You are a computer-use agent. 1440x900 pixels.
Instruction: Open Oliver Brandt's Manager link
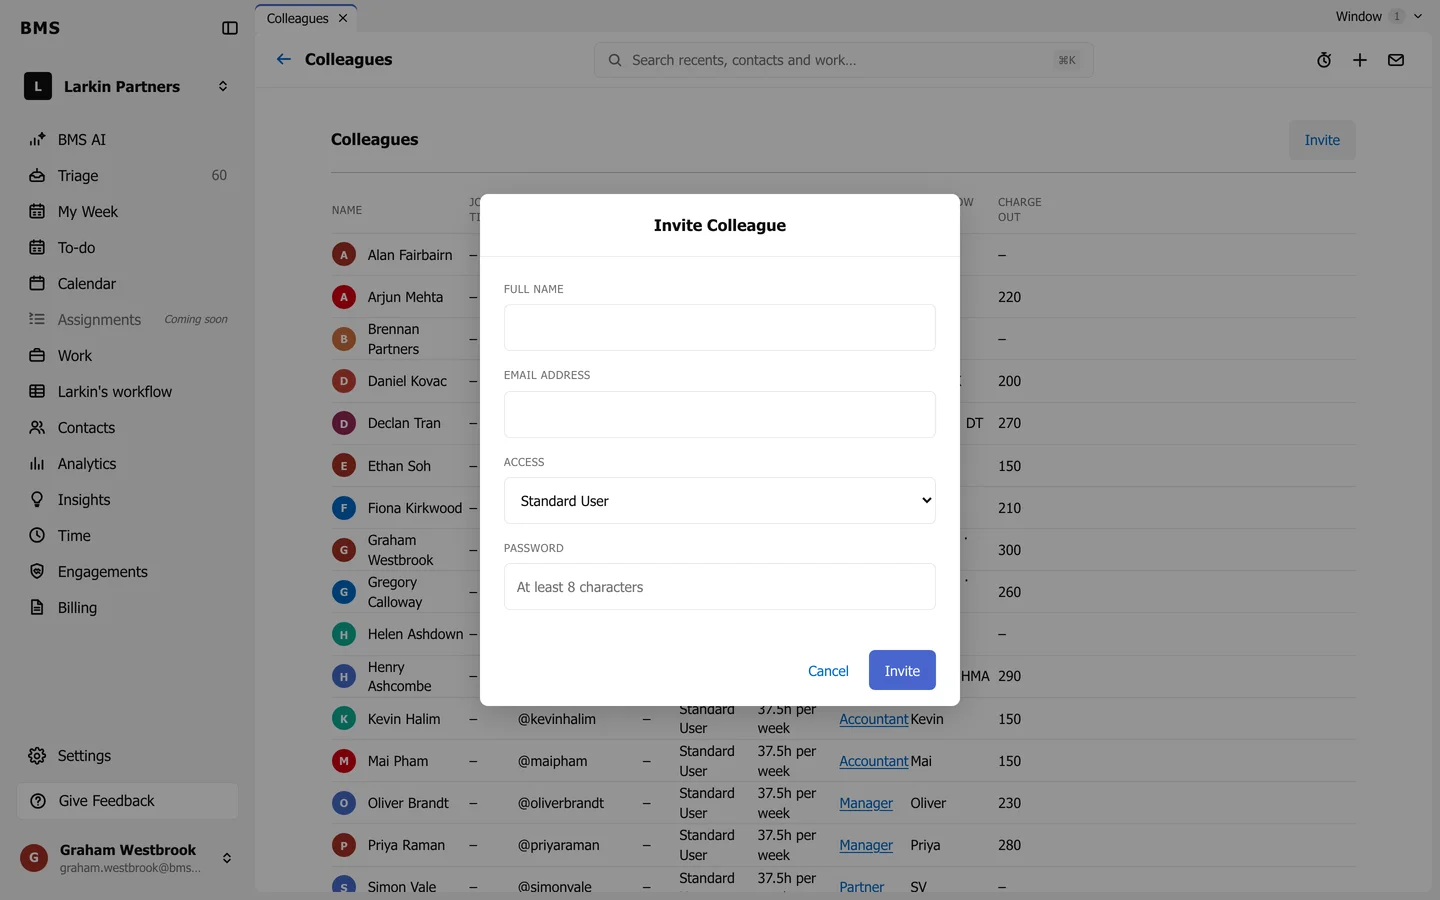point(866,803)
